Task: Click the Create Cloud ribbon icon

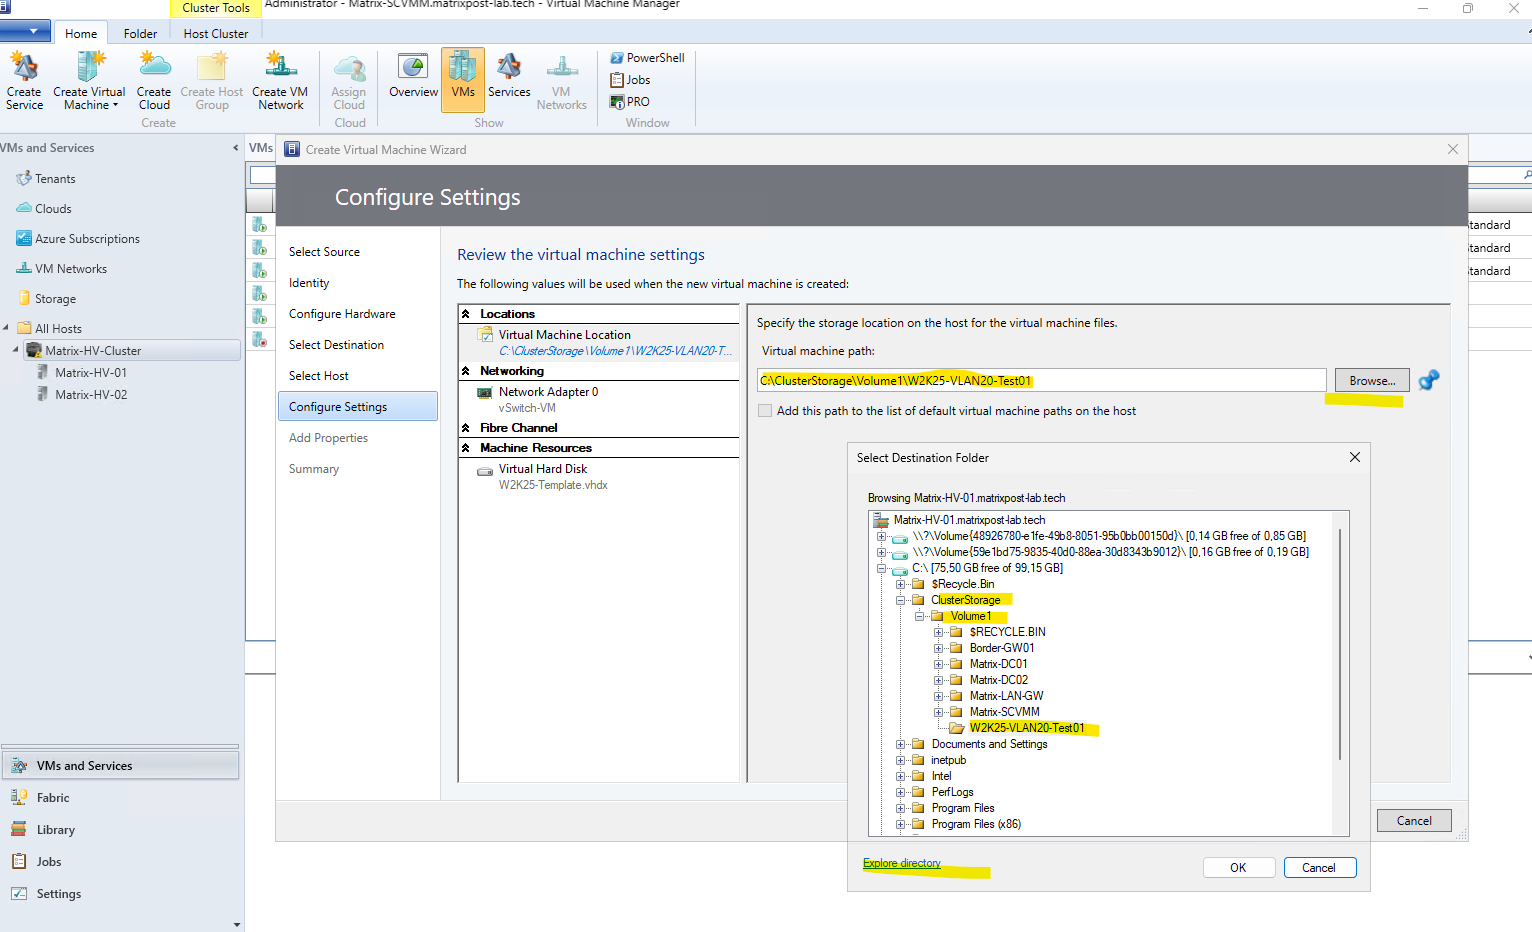Action: pyautogui.click(x=154, y=81)
